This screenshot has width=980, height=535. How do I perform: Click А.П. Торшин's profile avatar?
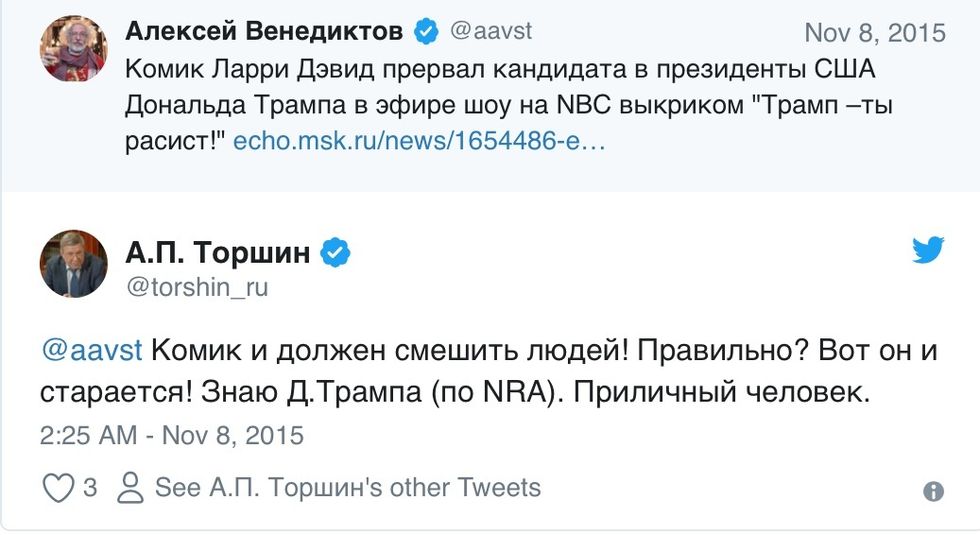pos(73,264)
